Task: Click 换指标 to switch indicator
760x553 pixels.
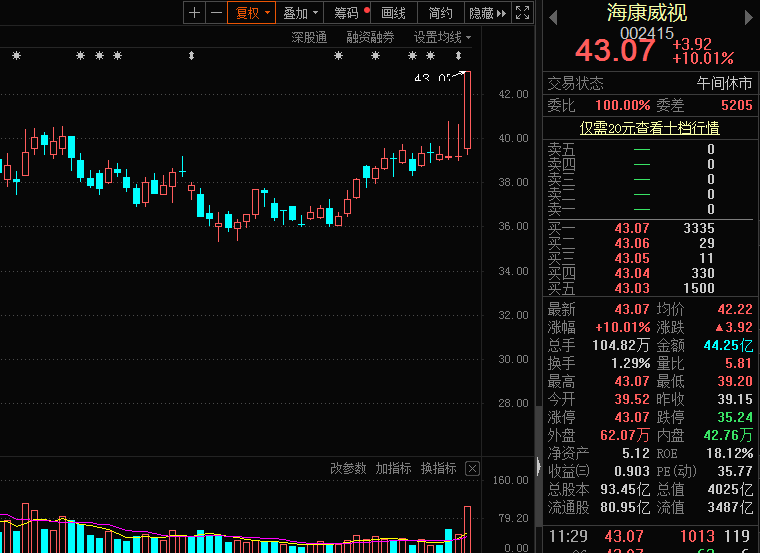Action: 439,468
